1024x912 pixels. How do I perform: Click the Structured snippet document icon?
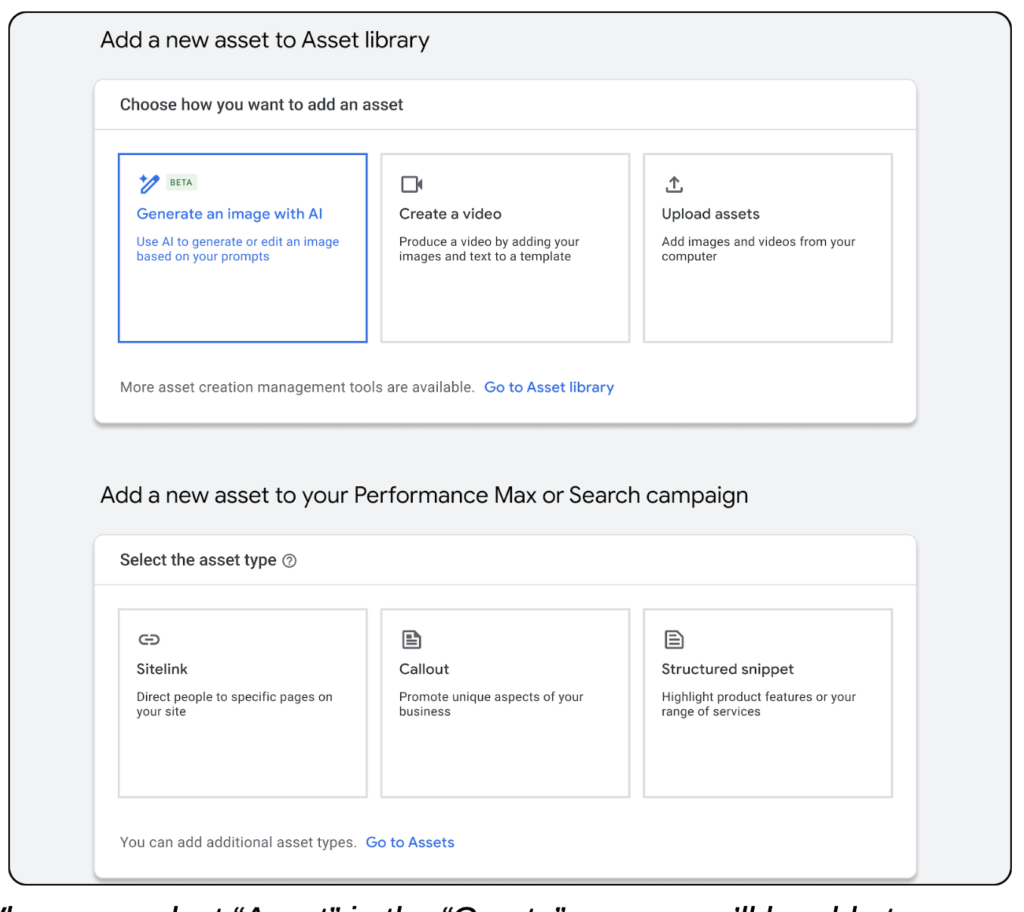(x=674, y=640)
